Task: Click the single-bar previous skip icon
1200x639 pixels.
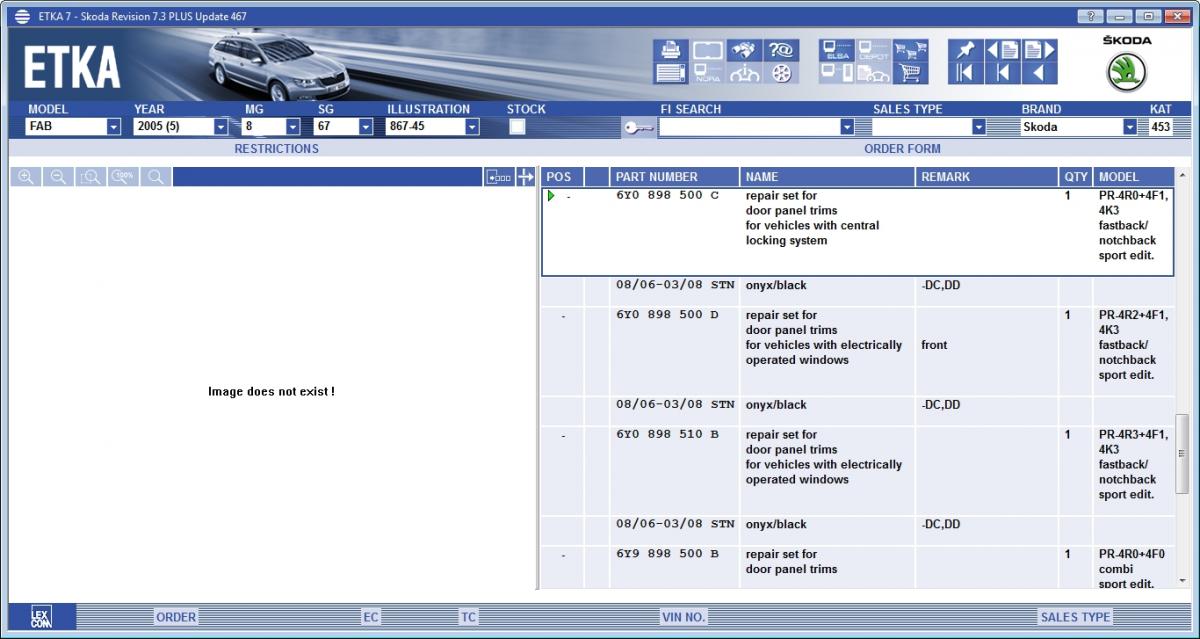Action: coord(1003,73)
